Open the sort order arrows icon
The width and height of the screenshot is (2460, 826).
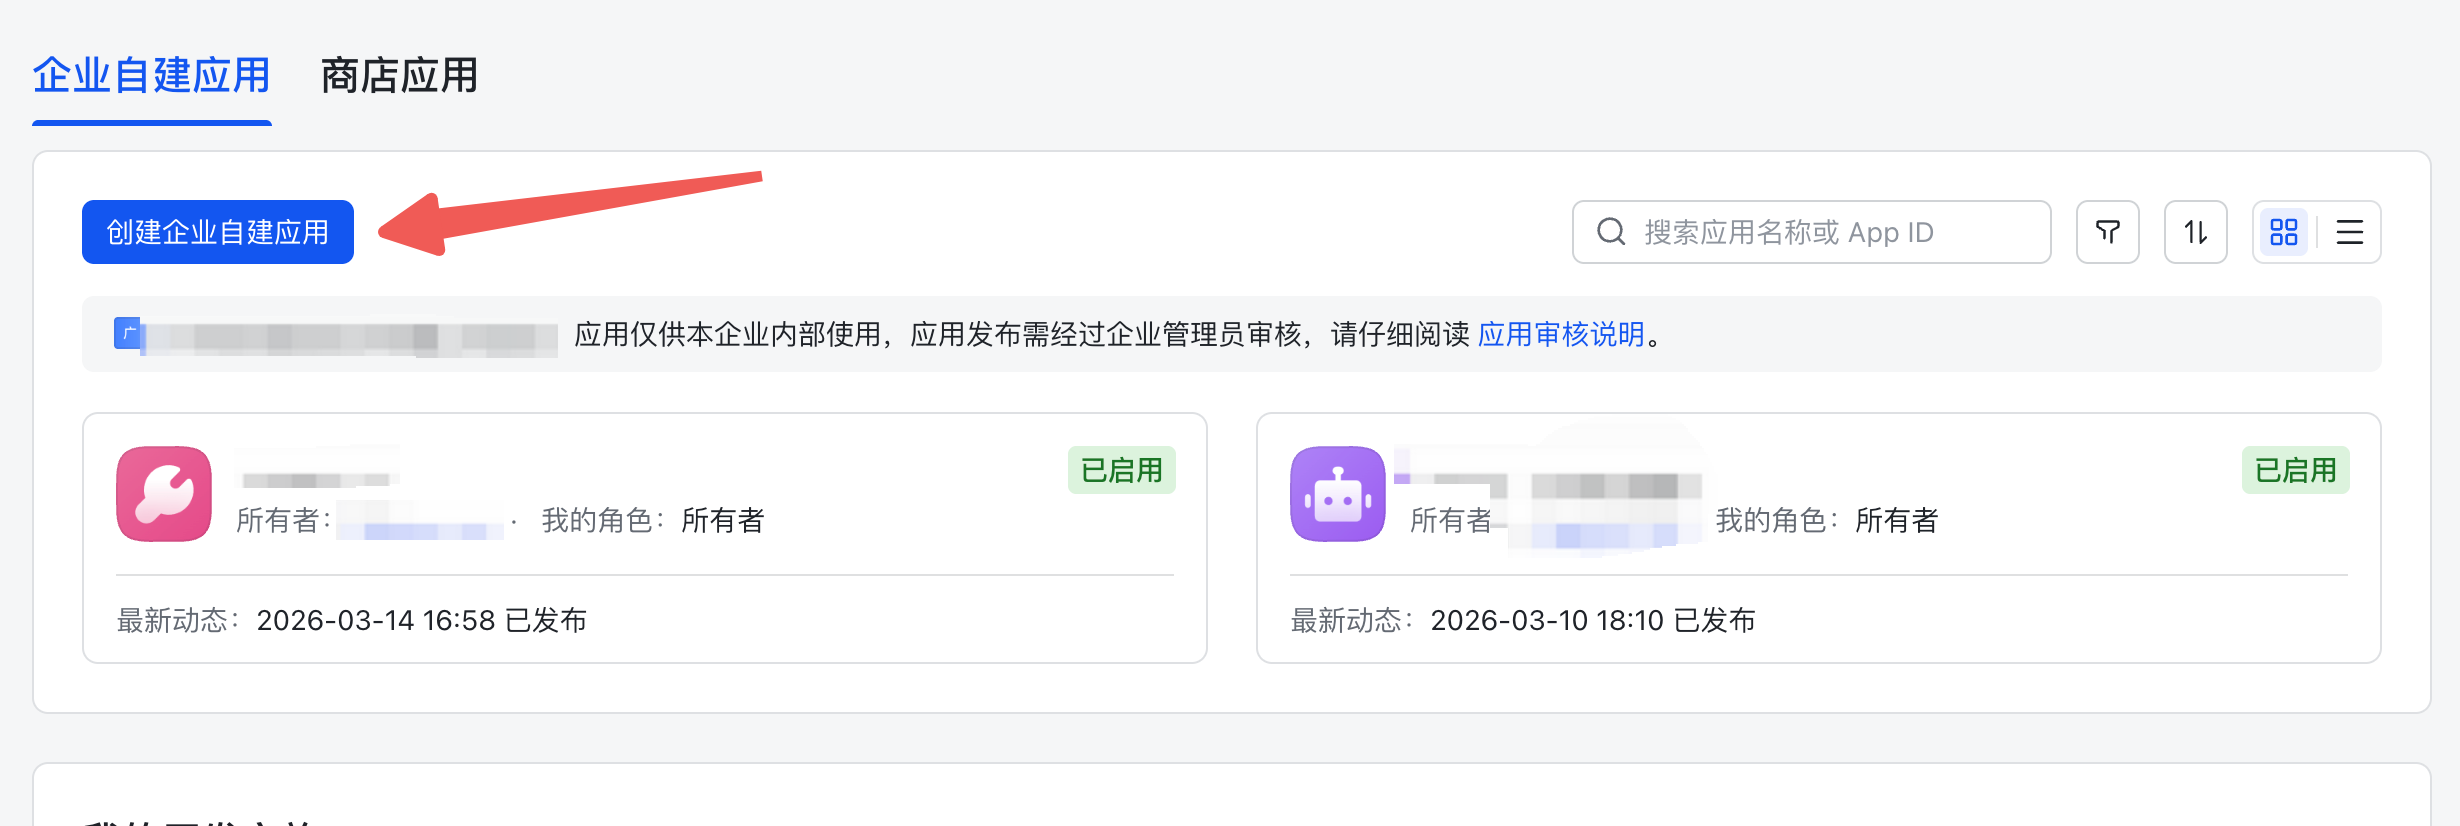[x=2195, y=232]
